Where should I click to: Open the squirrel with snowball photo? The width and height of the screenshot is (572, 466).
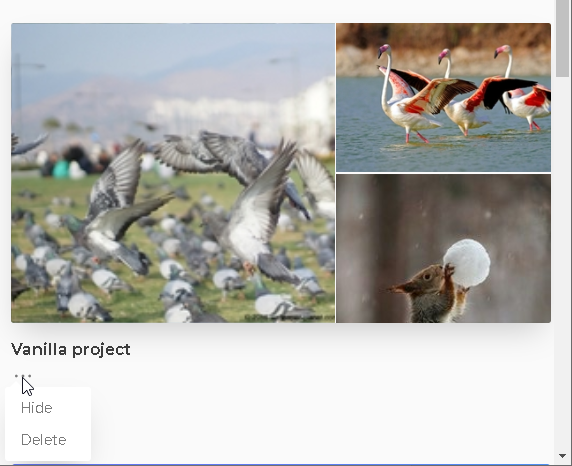pos(443,249)
